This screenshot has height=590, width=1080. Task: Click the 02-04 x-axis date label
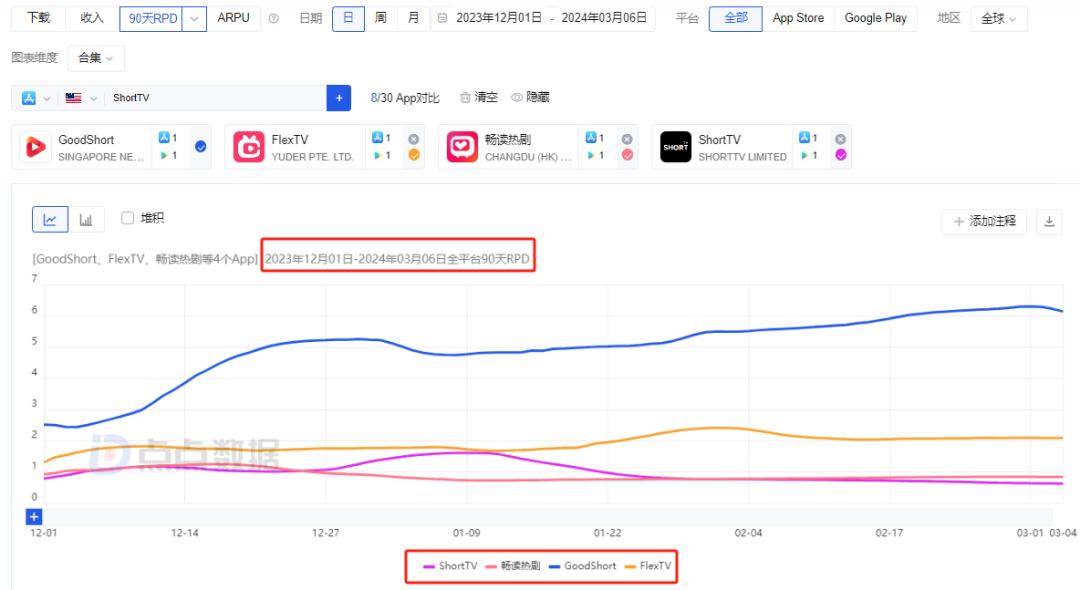tap(748, 533)
